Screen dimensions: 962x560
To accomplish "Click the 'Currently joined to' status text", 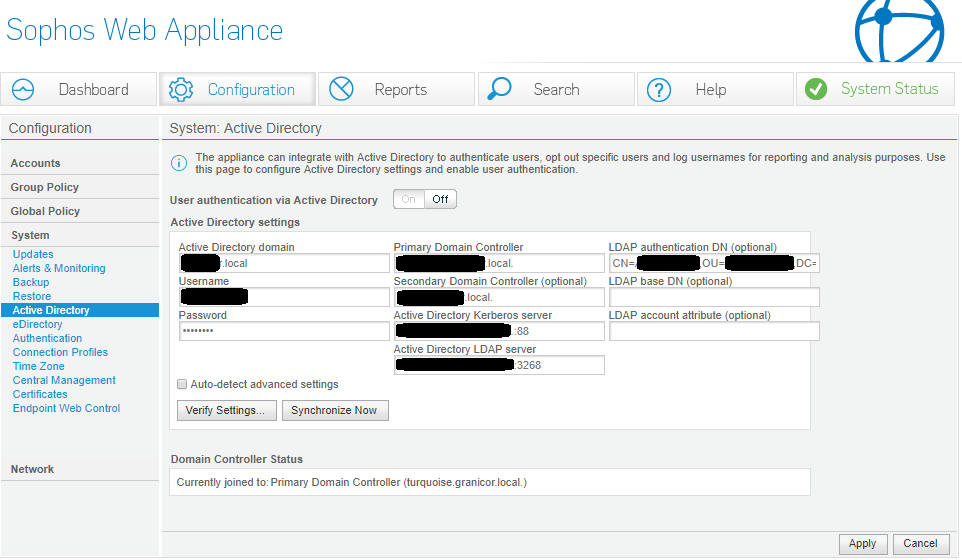I will pos(352,483).
